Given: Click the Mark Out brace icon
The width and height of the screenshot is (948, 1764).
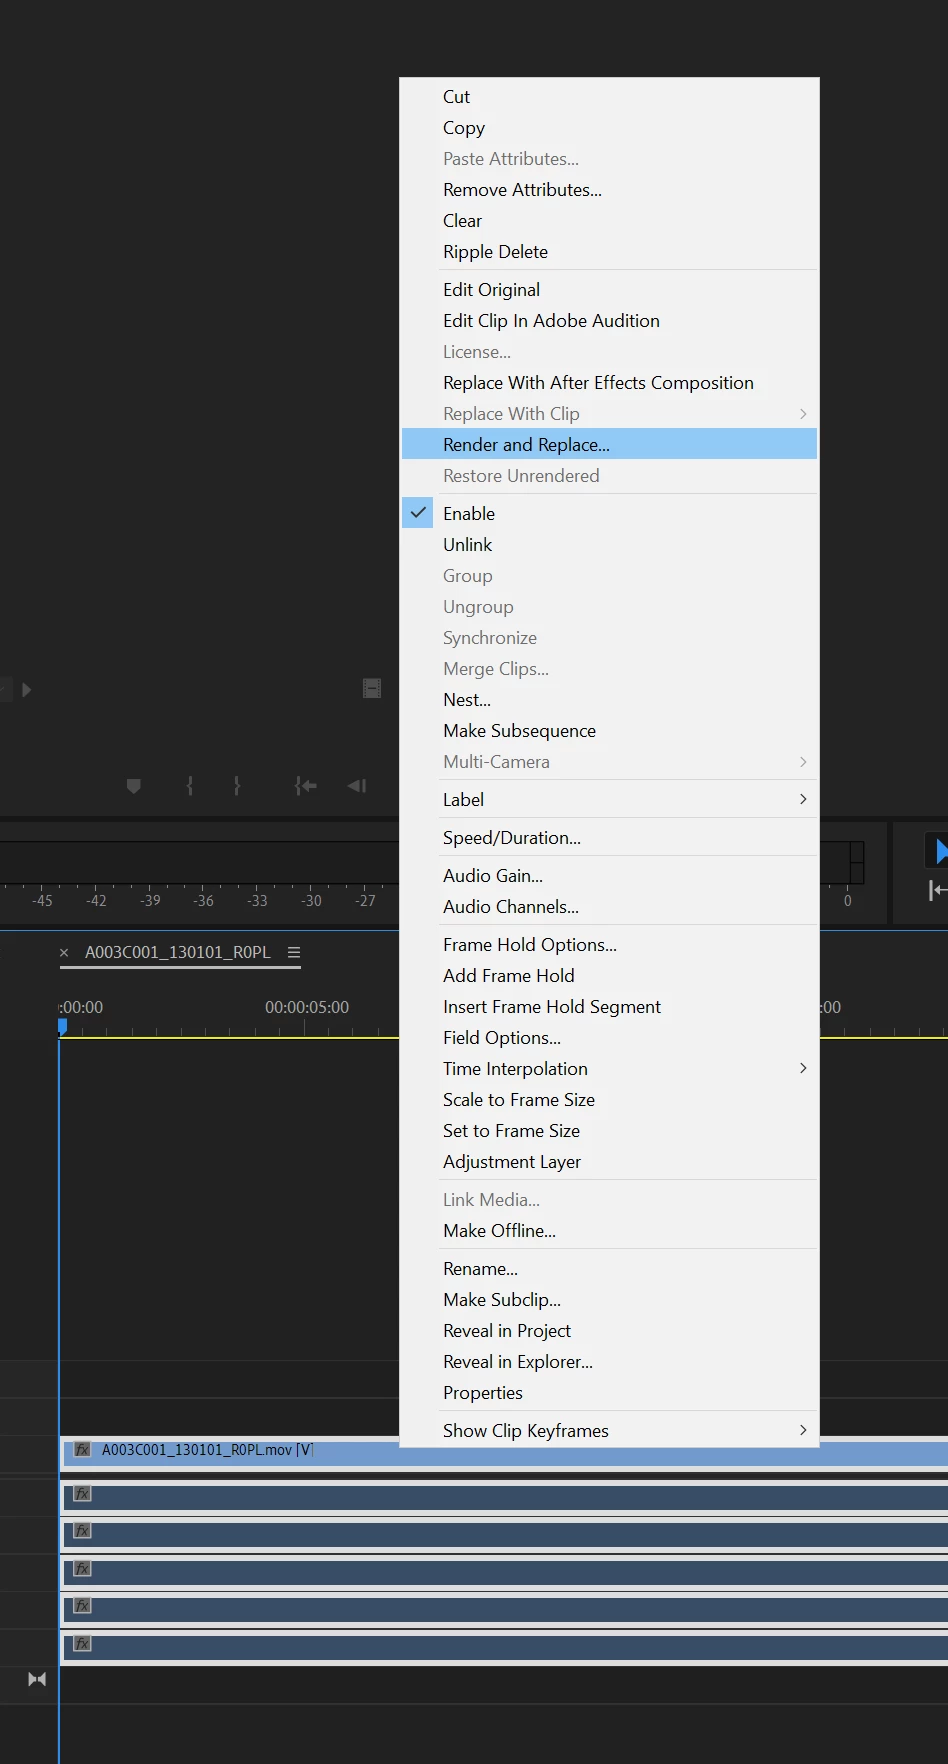Looking at the screenshot, I should [237, 786].
